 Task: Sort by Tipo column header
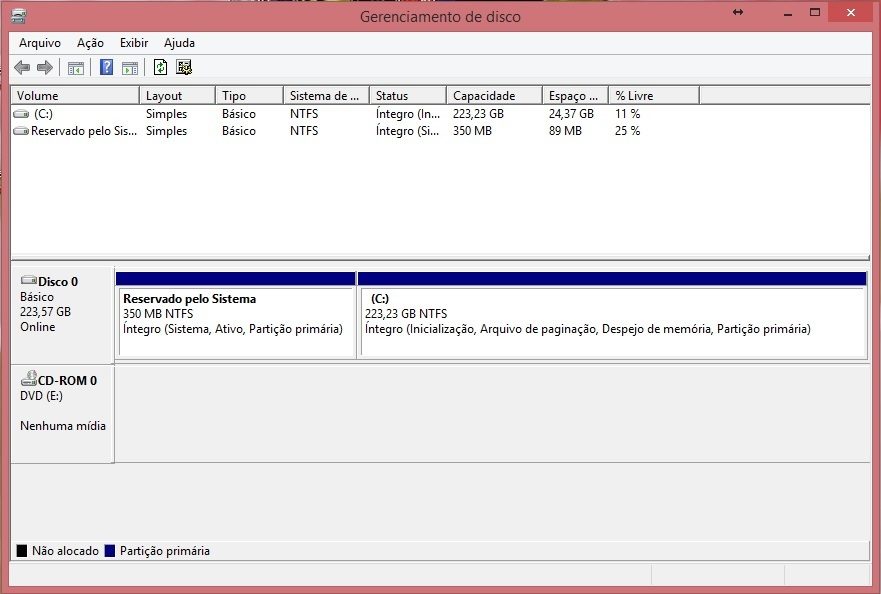point(249,96)
